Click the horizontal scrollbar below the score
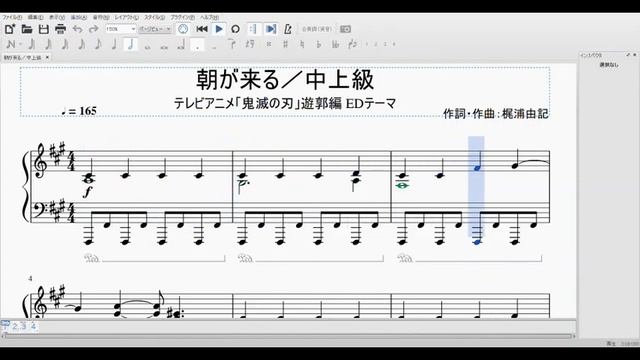Viewport: 640px width, 360px height. pos(288,336)
